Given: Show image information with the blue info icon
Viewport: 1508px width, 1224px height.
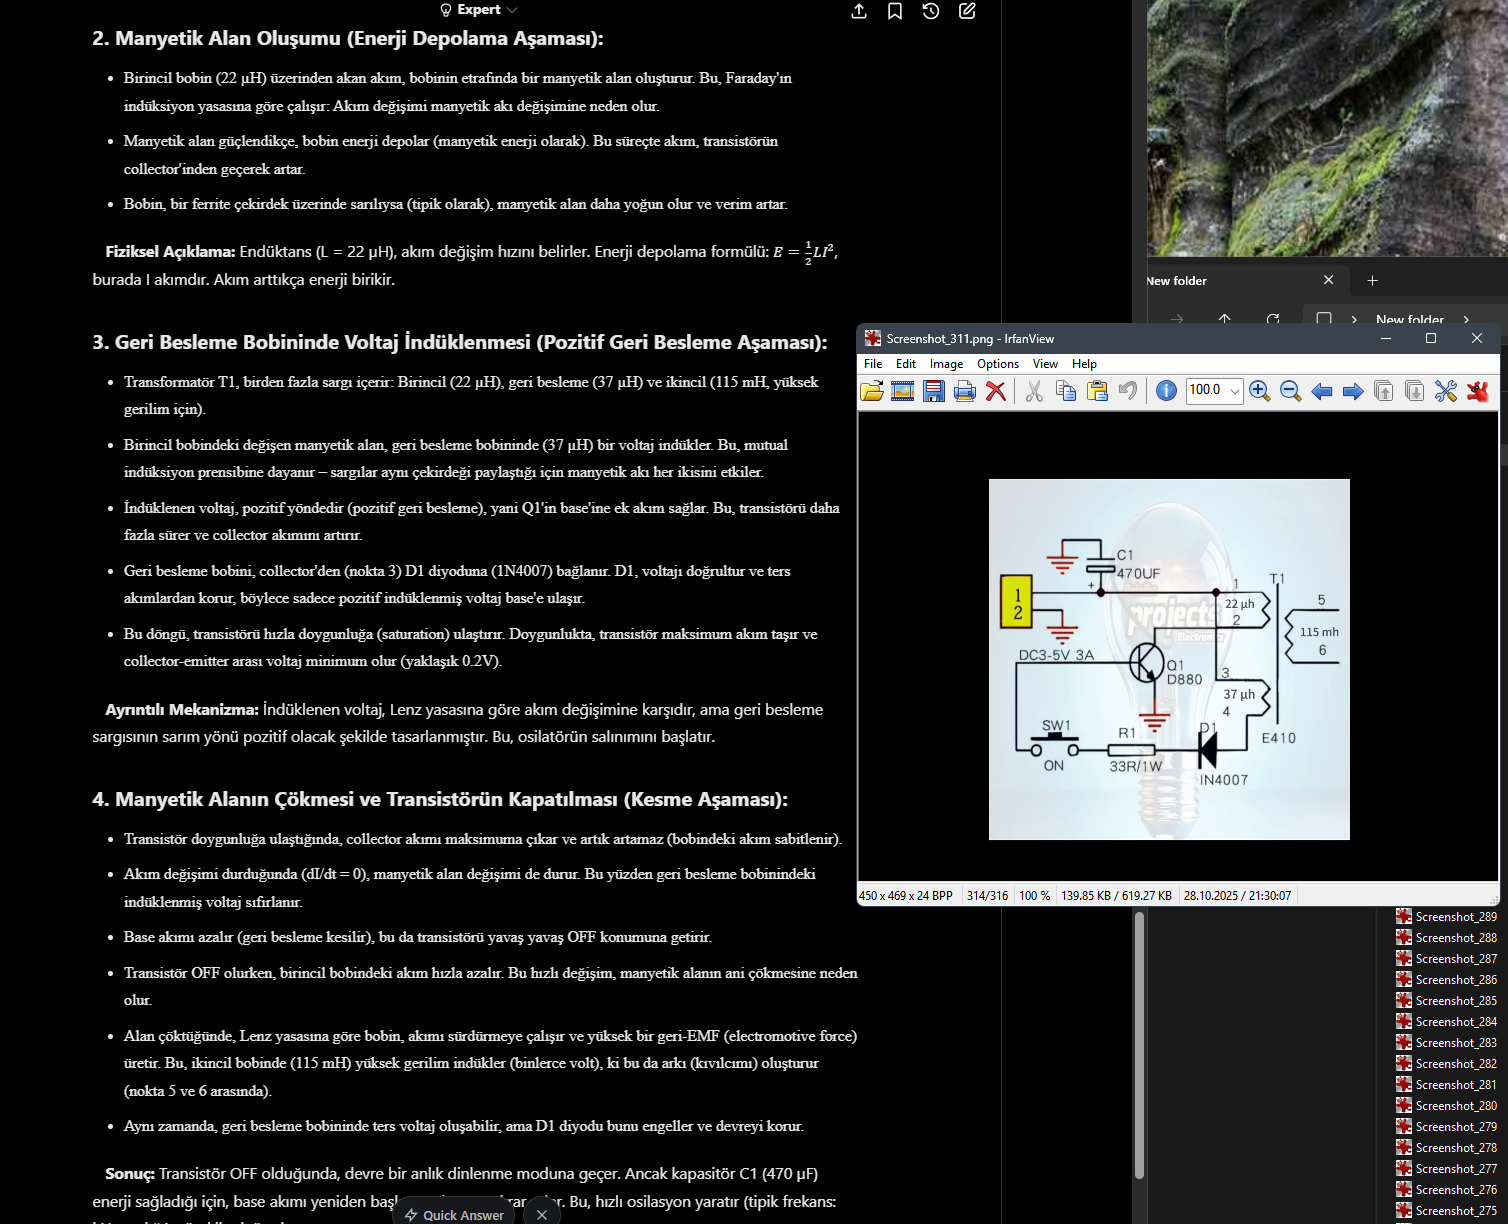Looking at the screenshot, I should click(1166, 391).
